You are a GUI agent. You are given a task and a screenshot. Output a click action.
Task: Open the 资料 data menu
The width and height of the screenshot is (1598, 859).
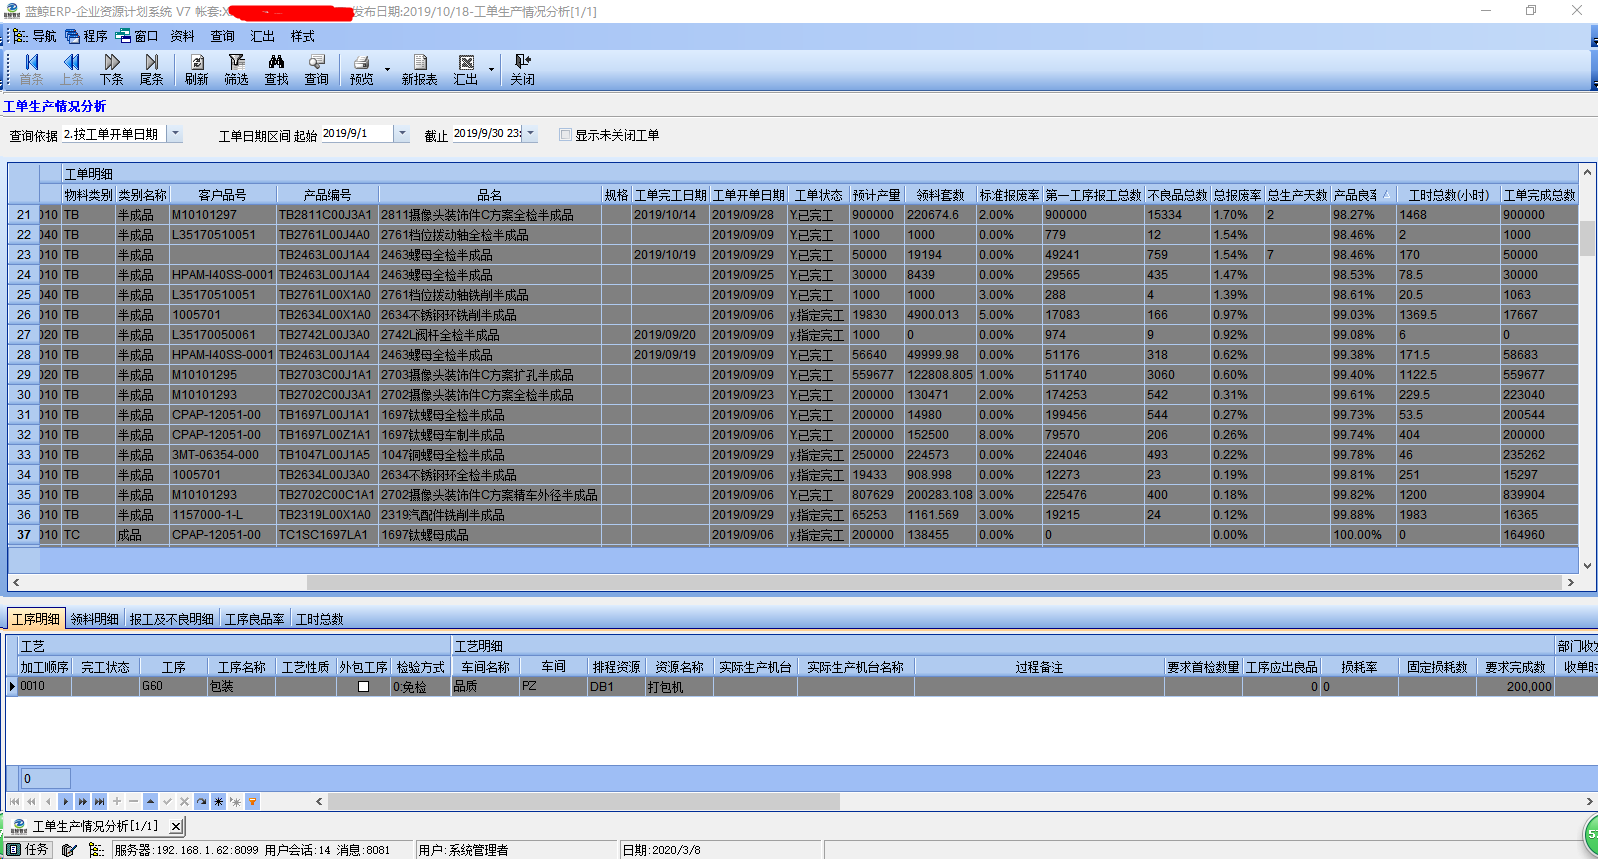point(182,36)
